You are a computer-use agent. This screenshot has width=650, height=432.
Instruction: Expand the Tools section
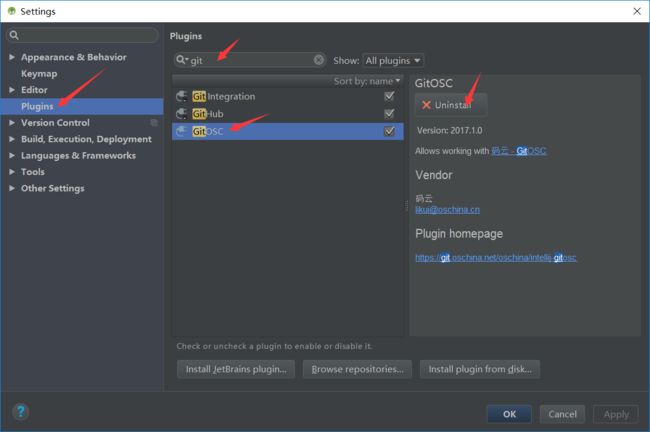click(12, 172)
